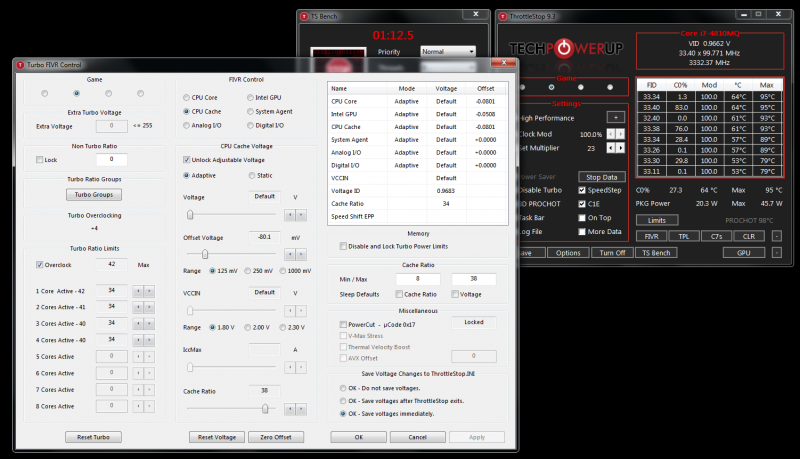800x459 pixels.
Task: Click GPU button in ThrottleStop
Action: click(744, 253)
